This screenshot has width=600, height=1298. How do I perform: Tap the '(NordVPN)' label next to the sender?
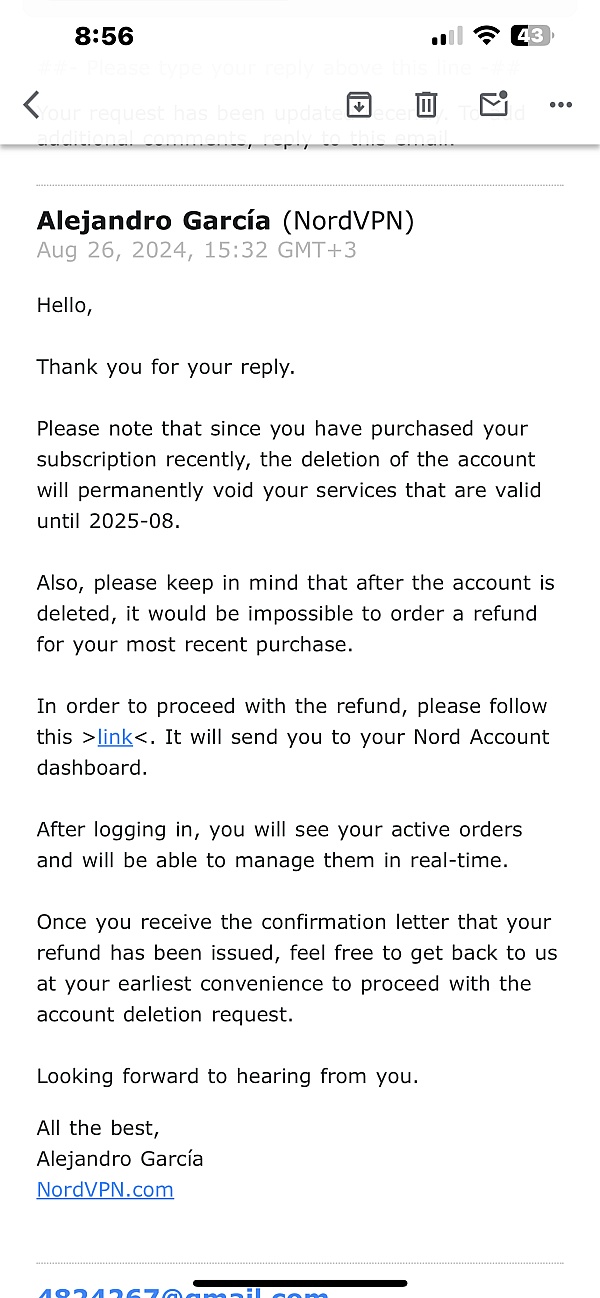click(x=348, y=221)
